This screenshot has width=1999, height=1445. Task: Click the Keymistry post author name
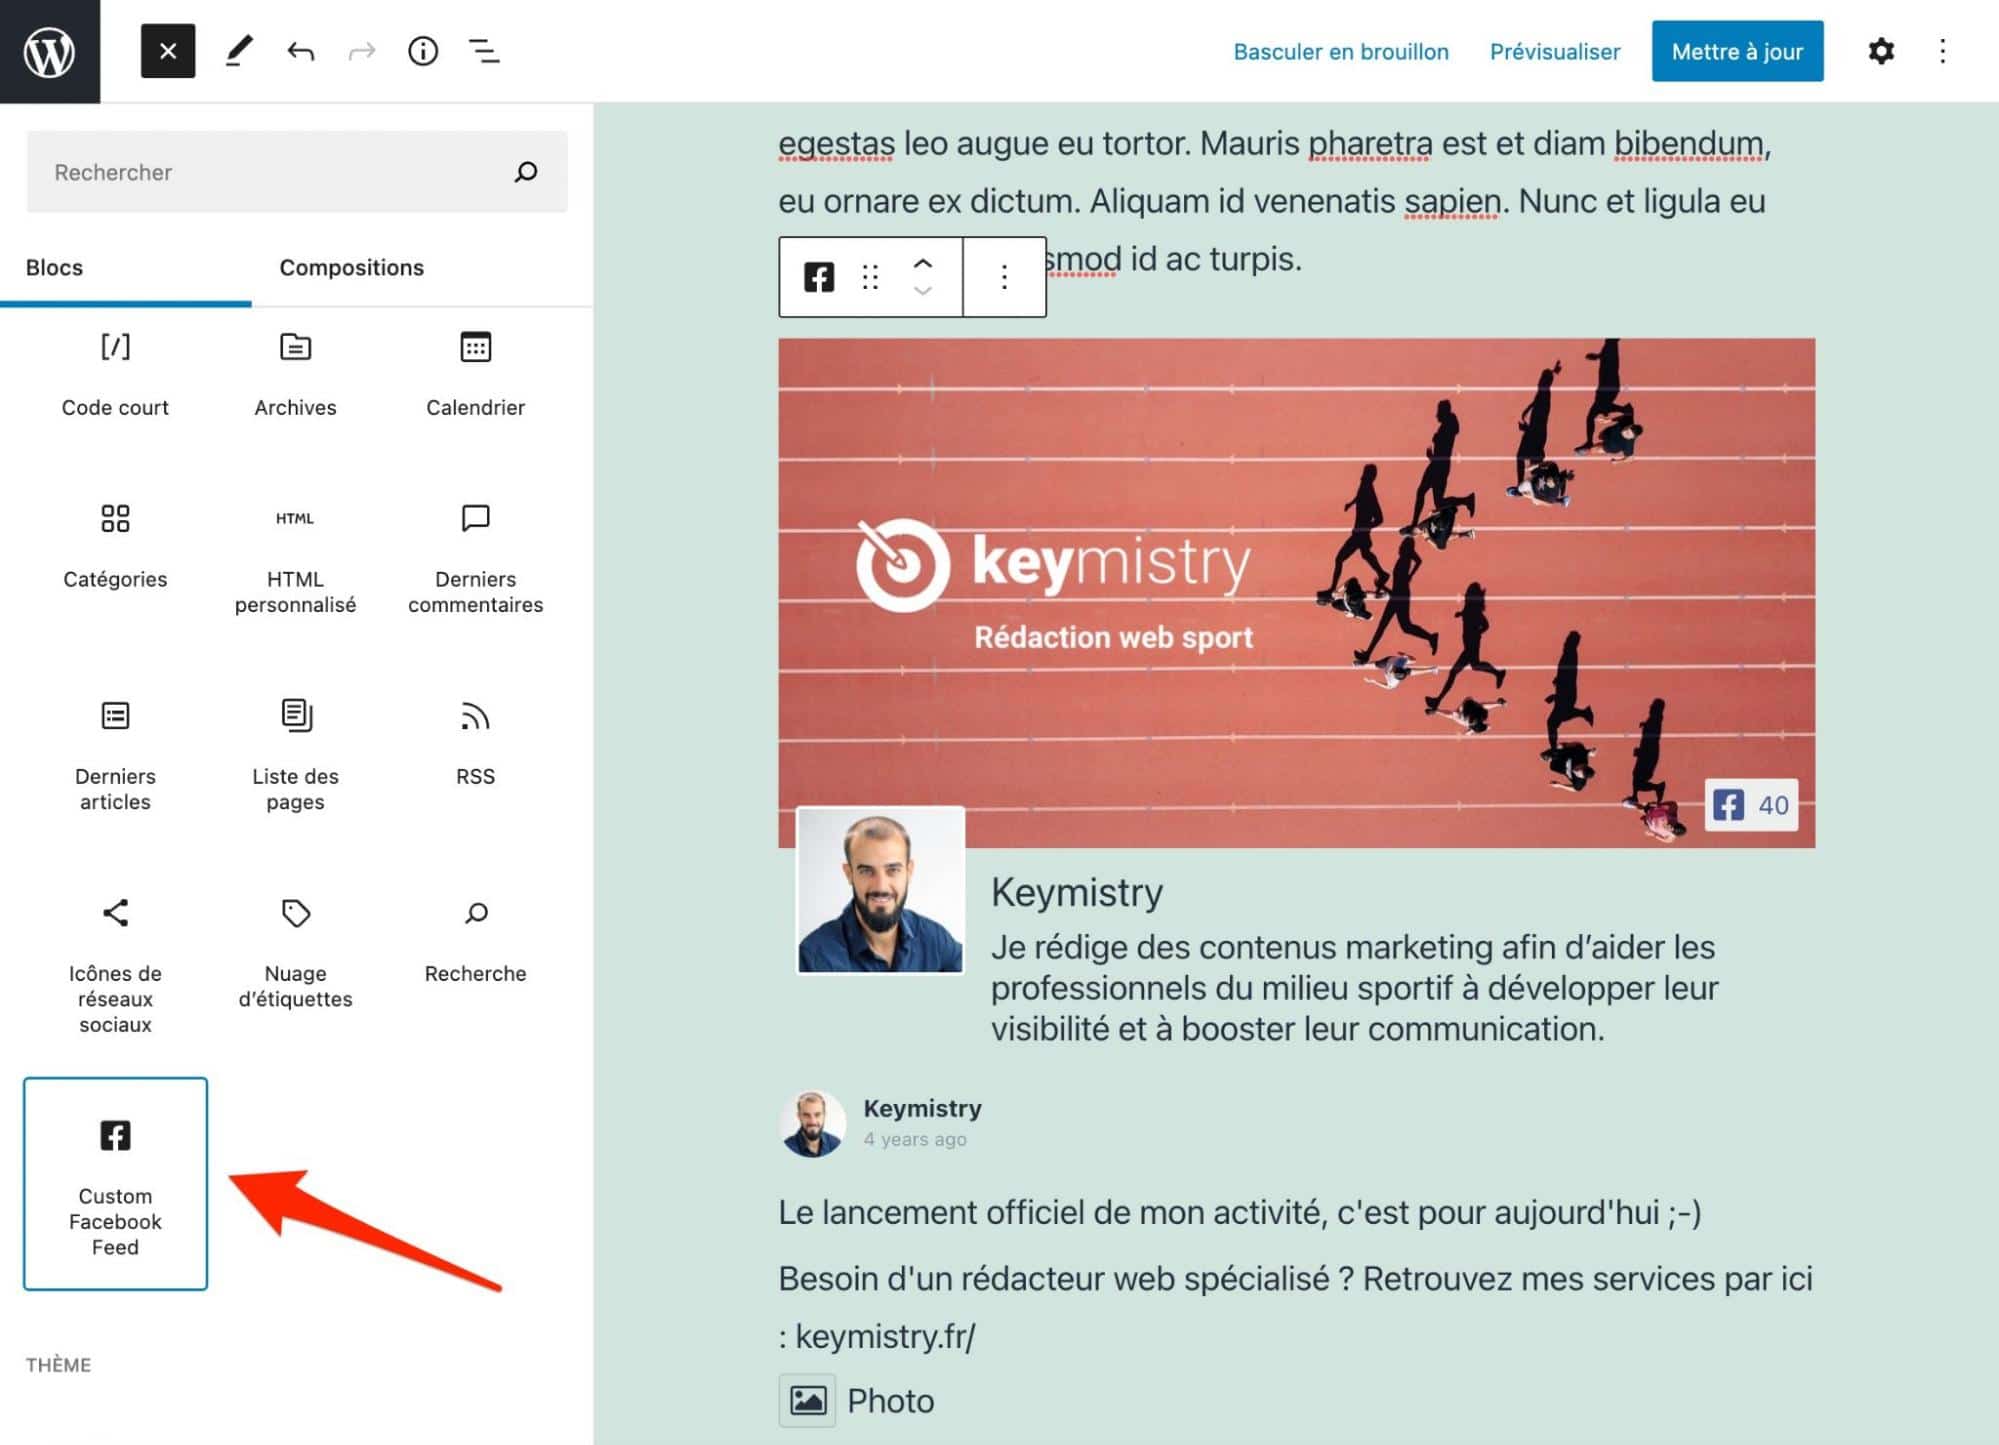click(922, 1108)
